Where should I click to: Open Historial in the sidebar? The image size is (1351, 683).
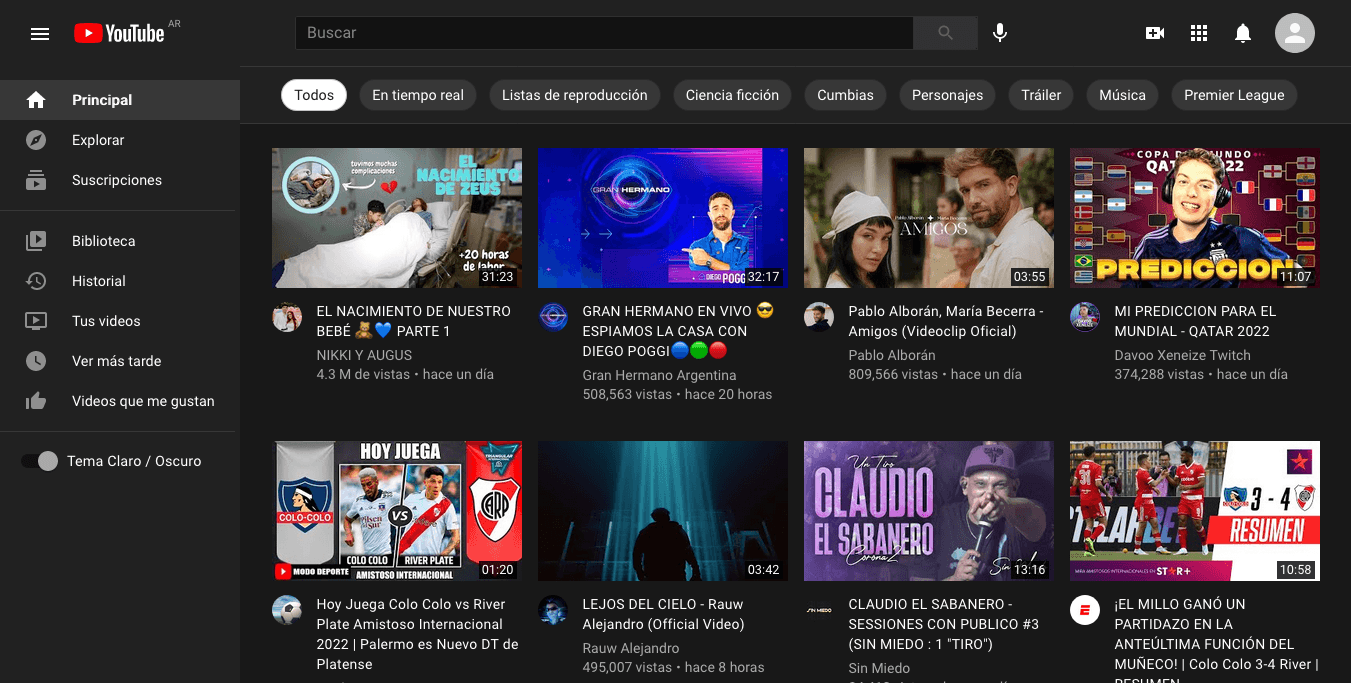(x=120, y=281)
